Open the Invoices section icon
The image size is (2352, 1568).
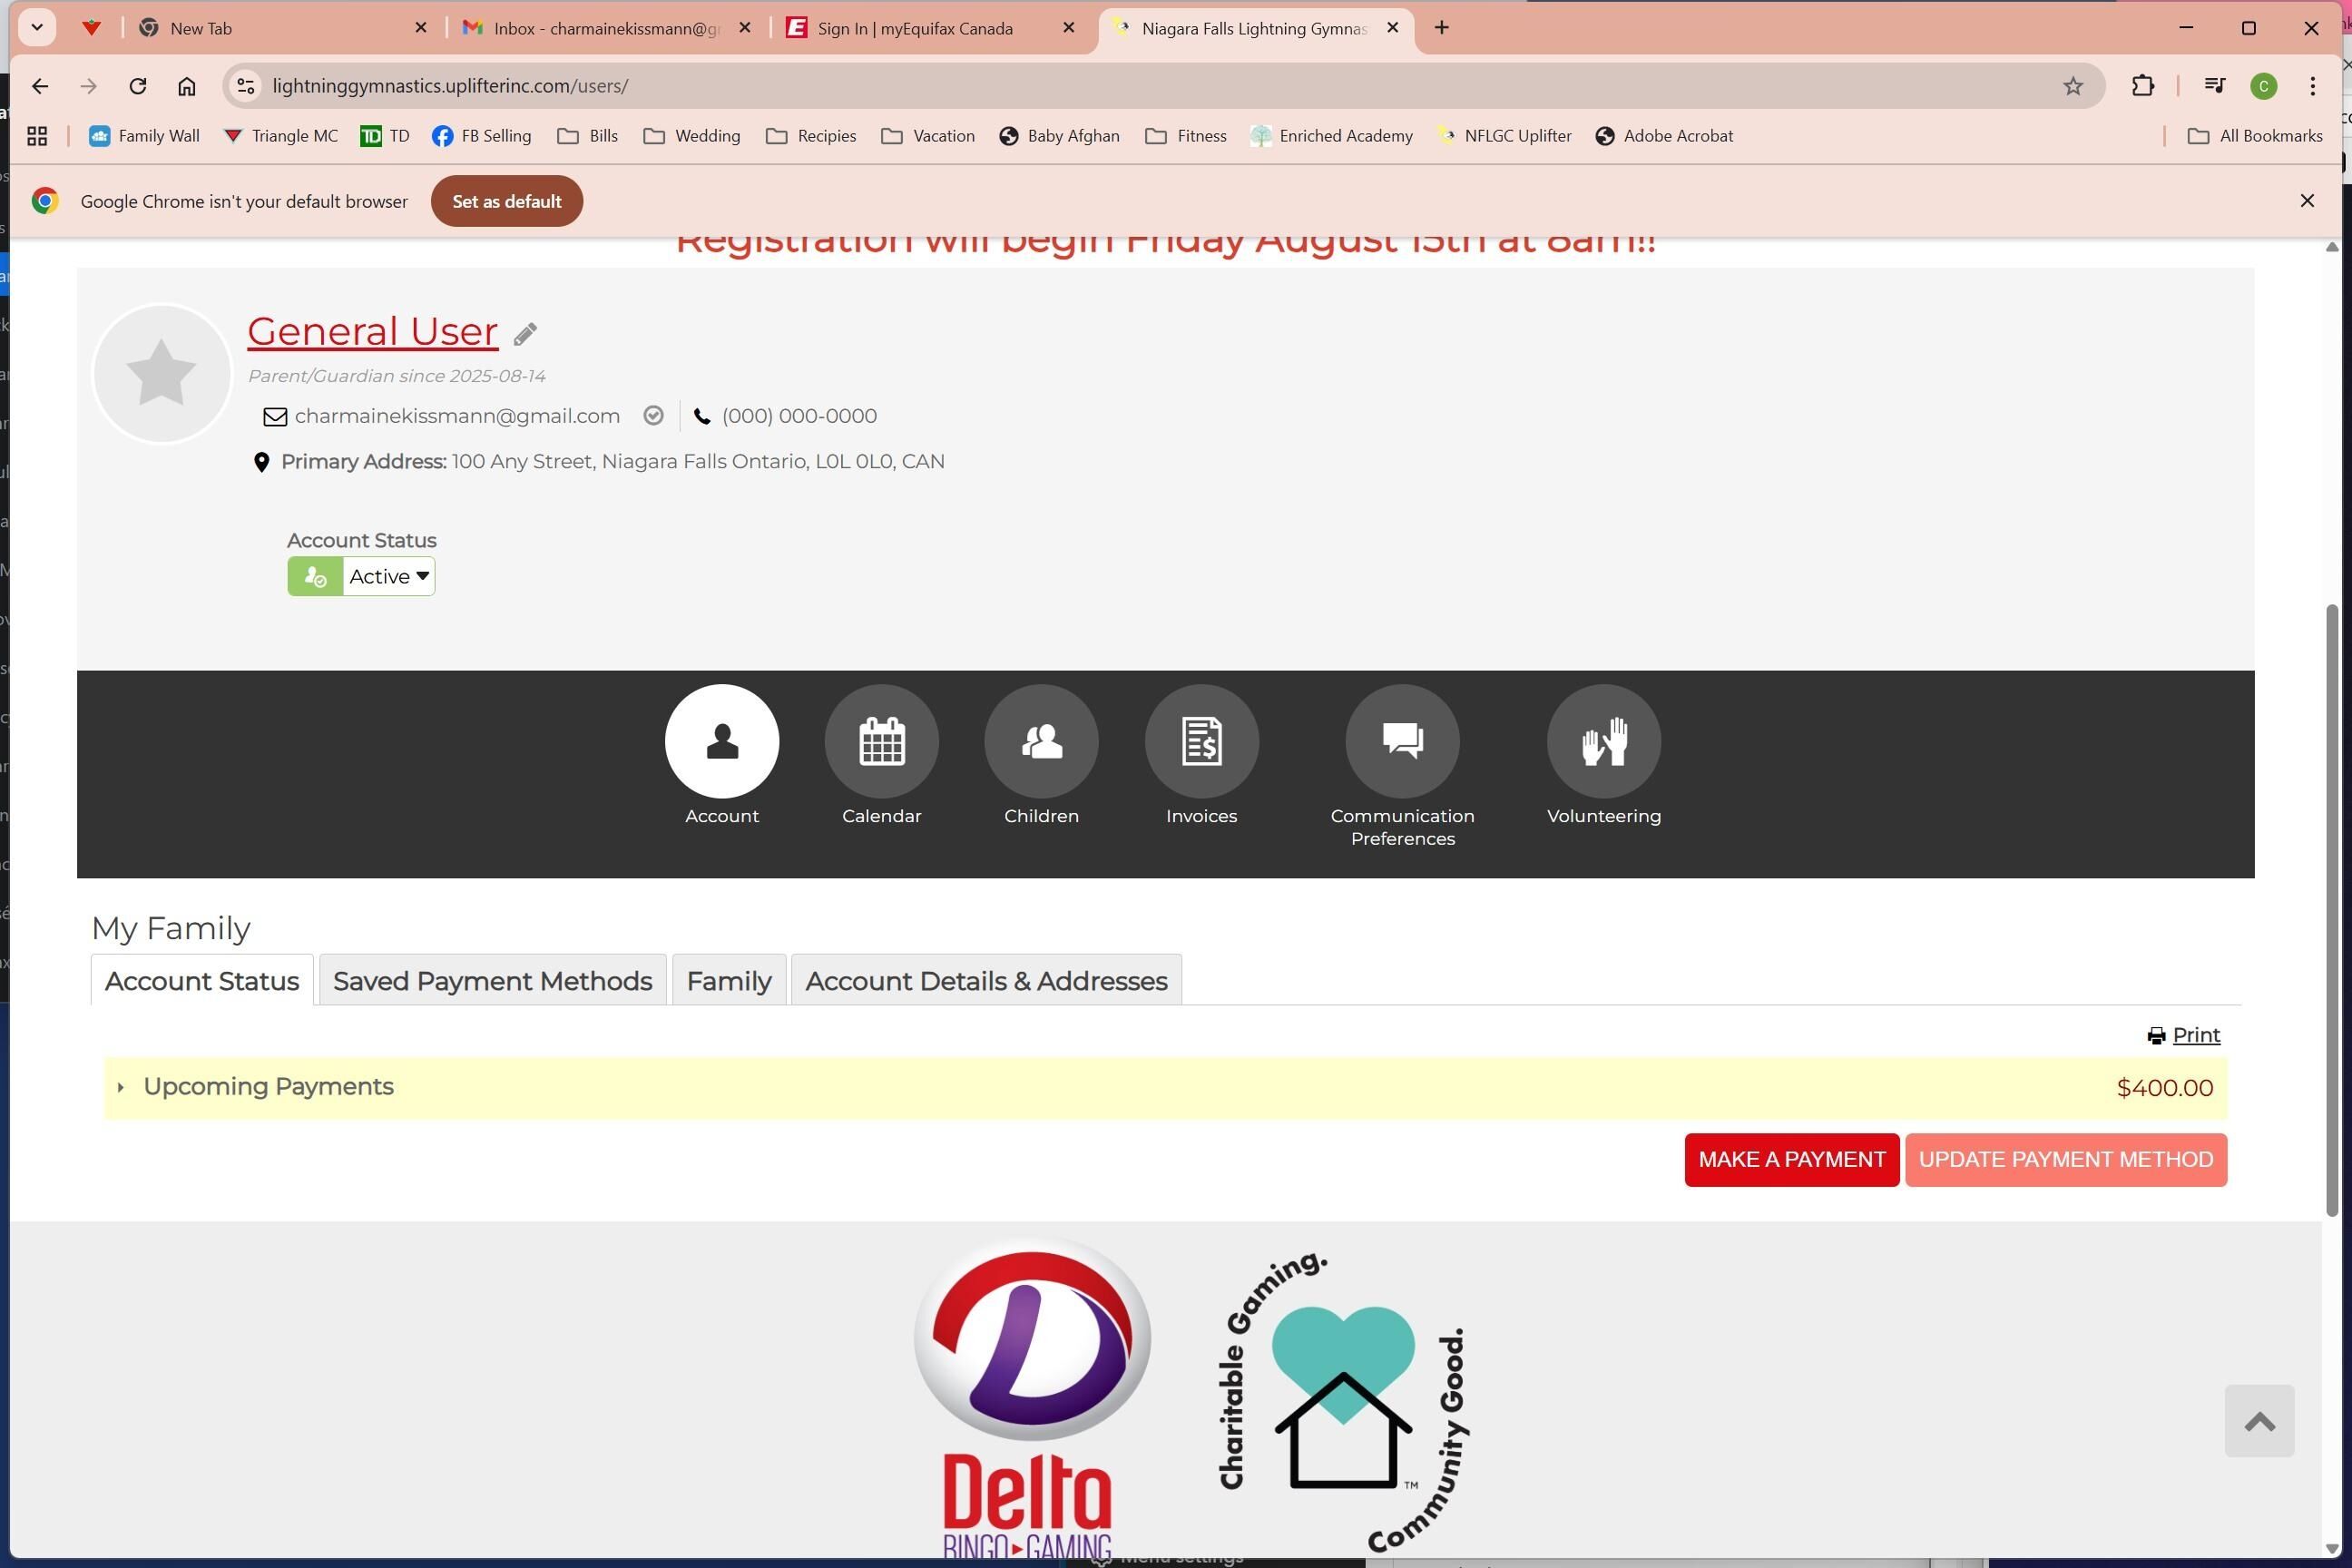(1201, 741)
